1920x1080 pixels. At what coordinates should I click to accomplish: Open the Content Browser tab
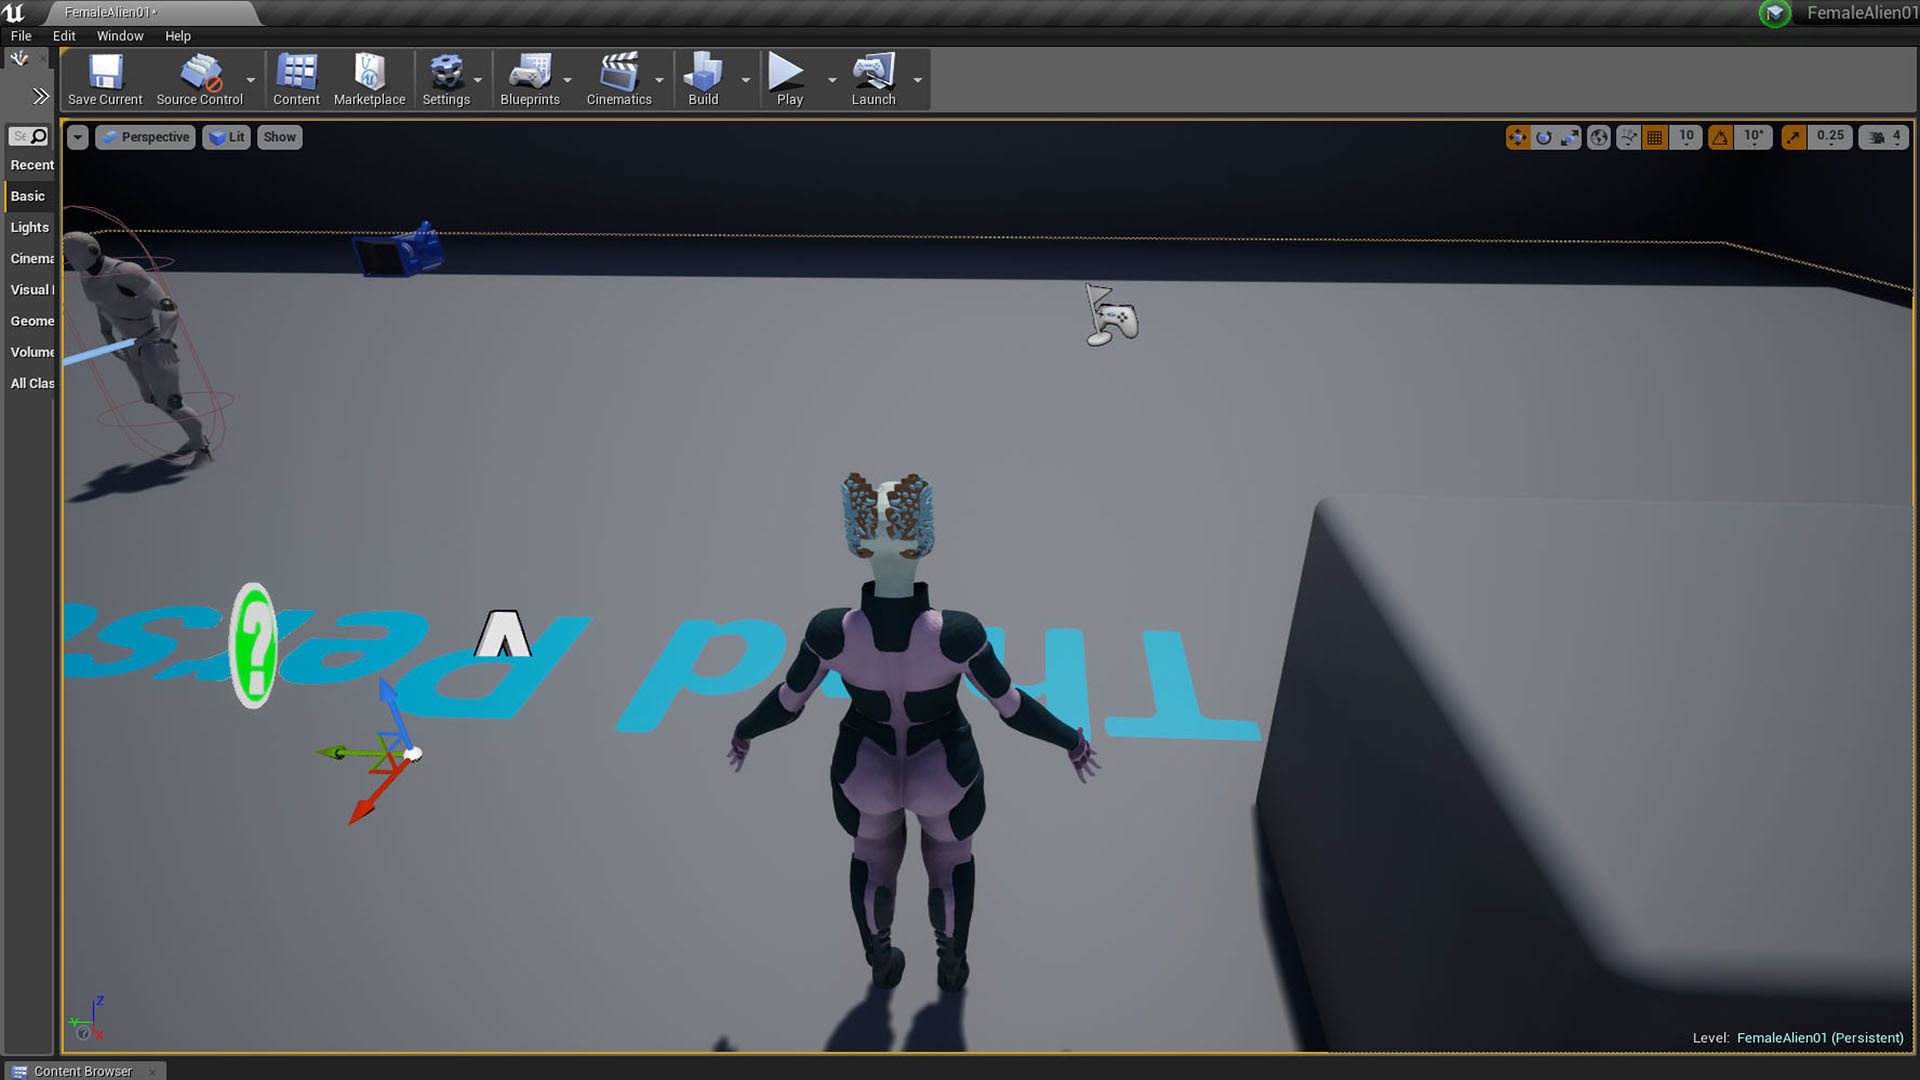[x=83, y=1071]
